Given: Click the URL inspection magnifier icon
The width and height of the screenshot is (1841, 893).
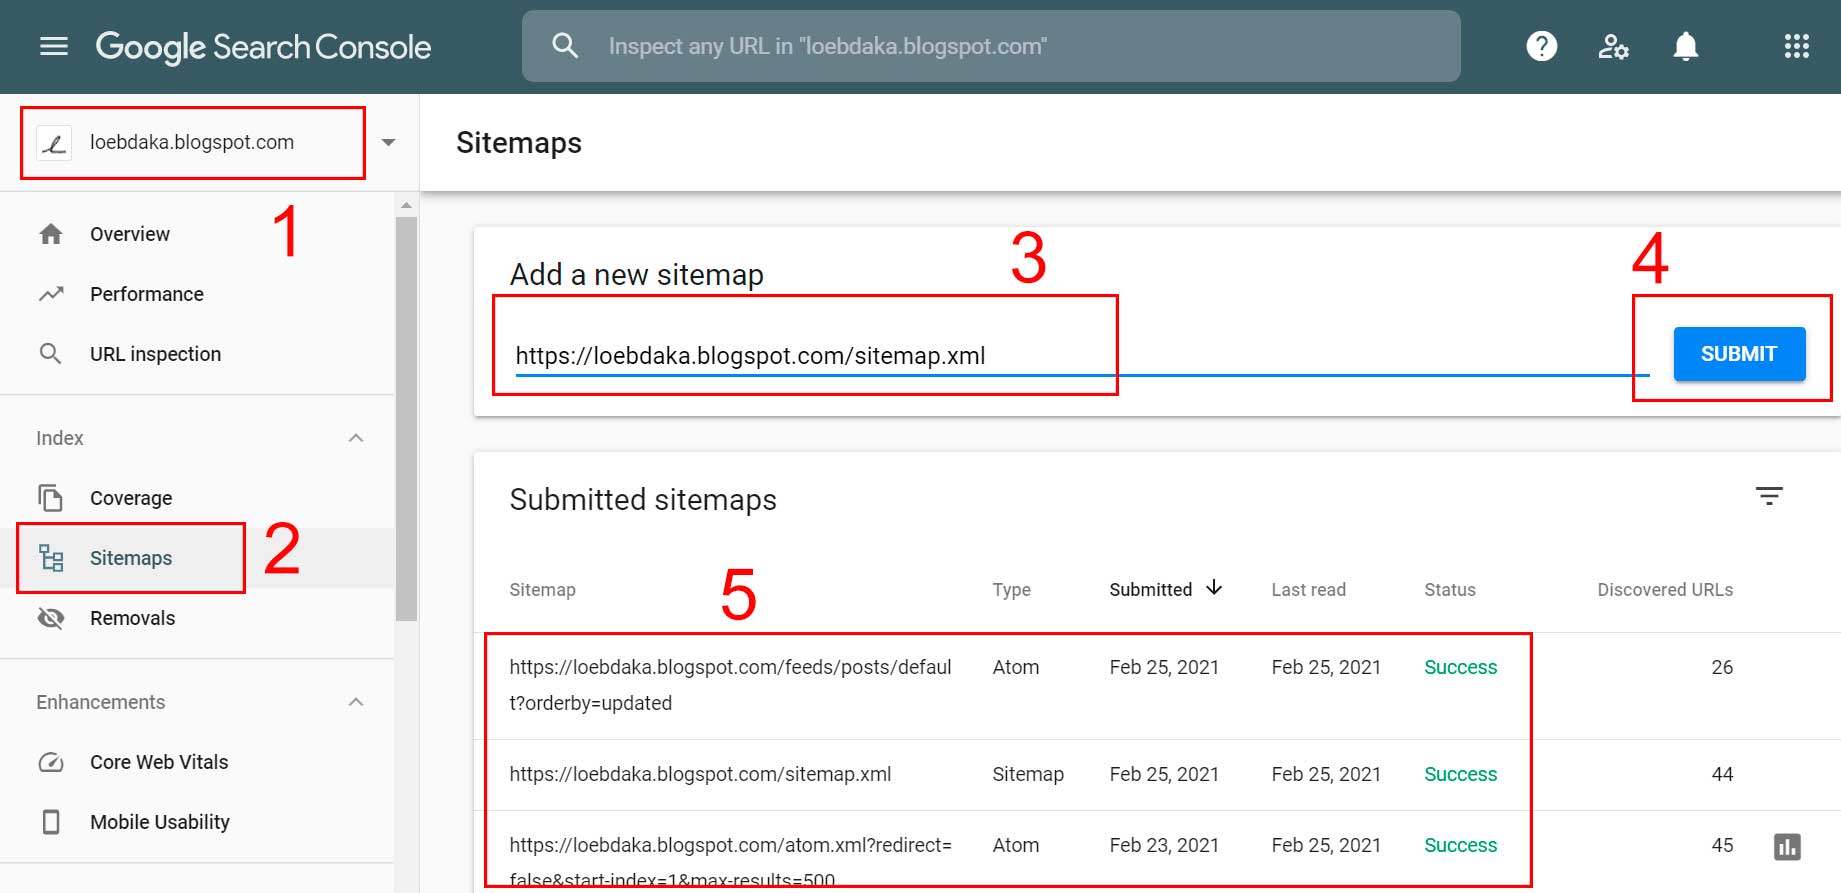Looking at the screenshot, I should (x=50, y=354).
